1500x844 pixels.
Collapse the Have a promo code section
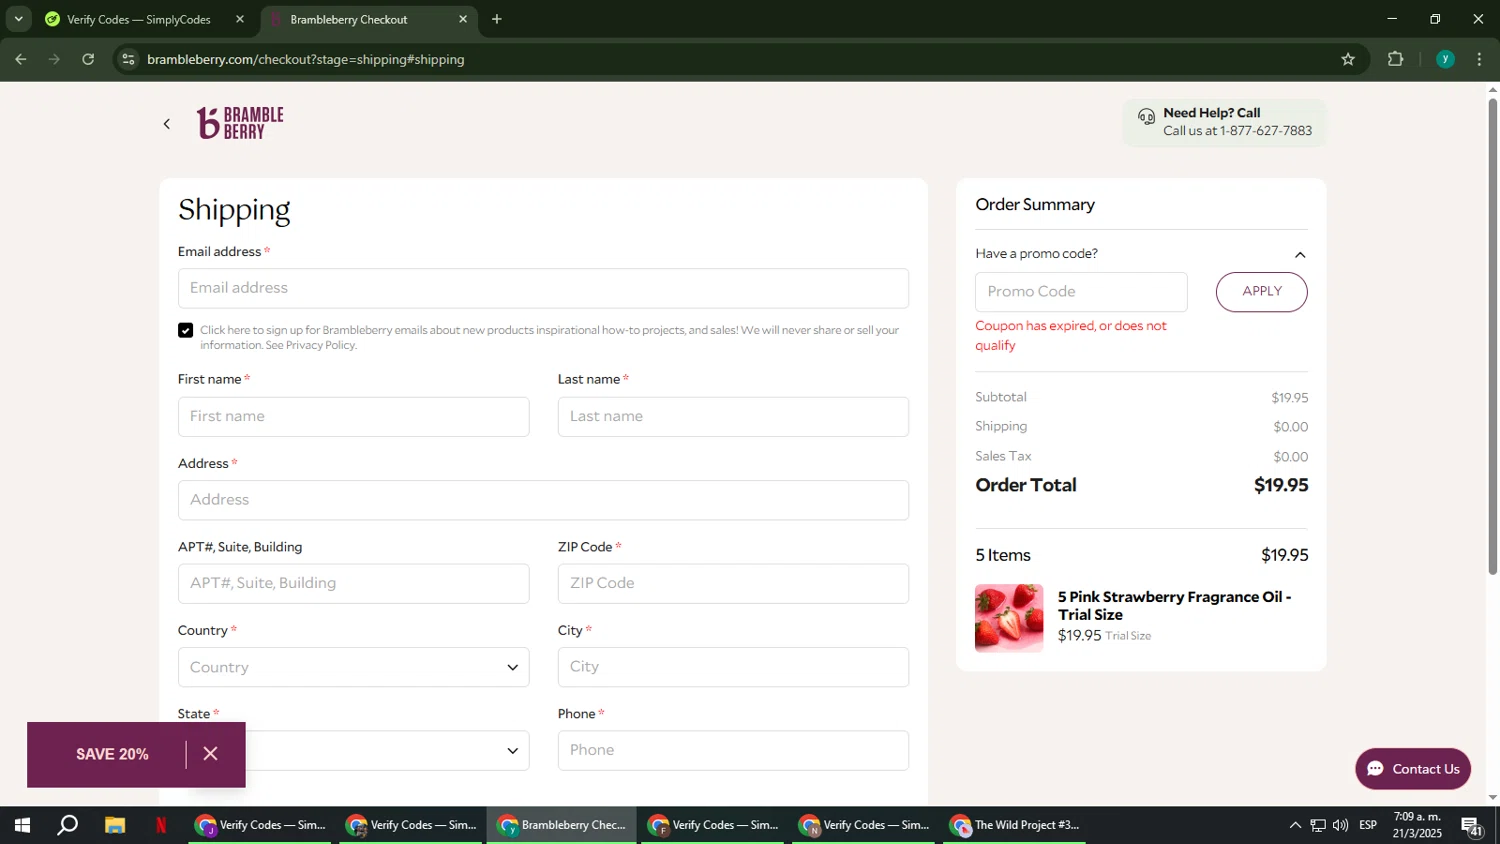tap(1300, 254)
